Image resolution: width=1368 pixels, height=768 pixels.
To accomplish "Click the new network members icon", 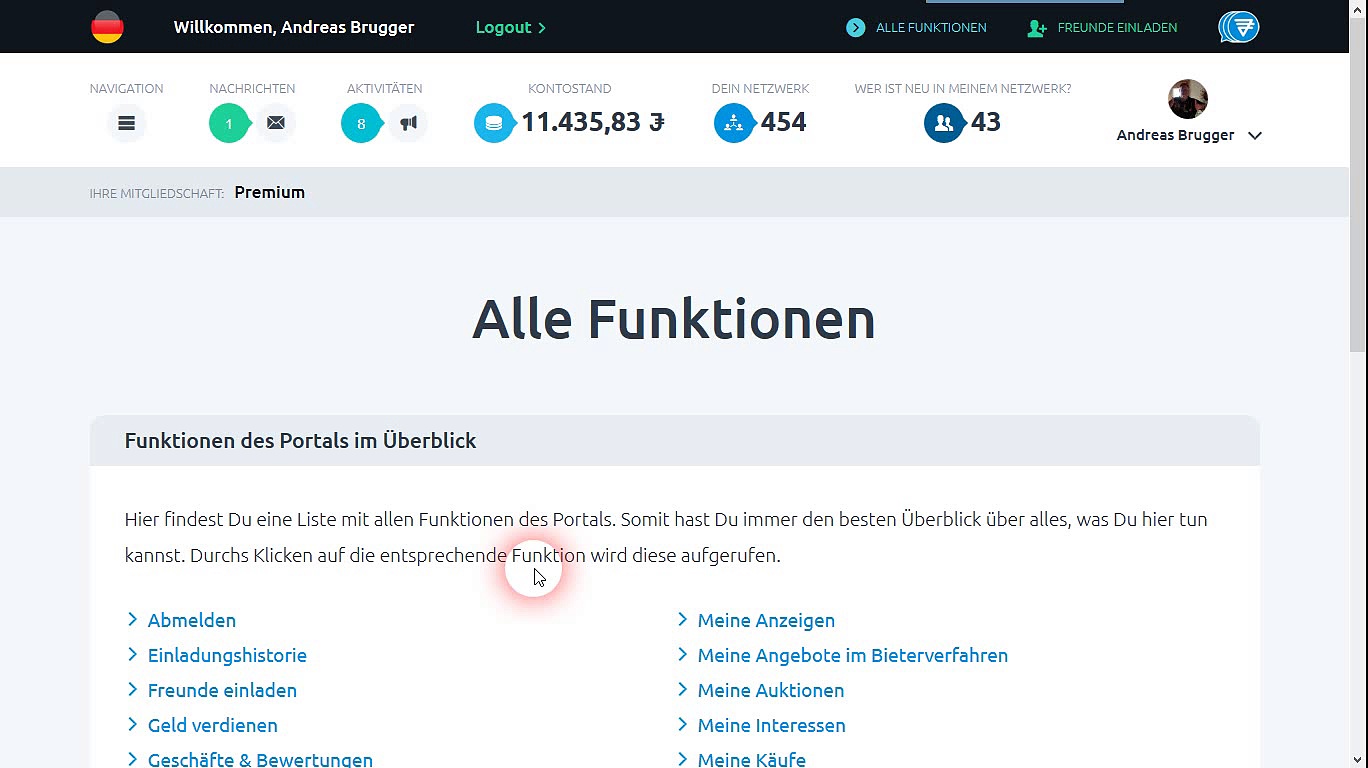I will (943, 123).
